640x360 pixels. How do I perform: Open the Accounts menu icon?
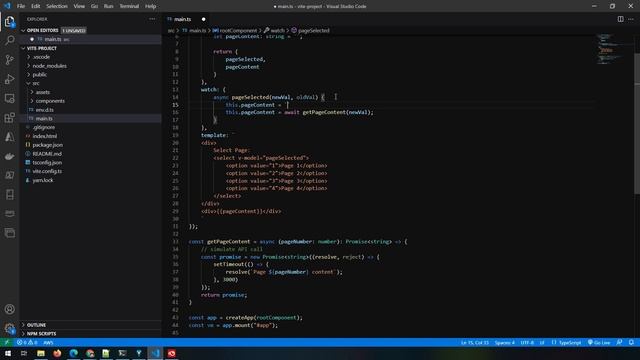coord(9,309)
